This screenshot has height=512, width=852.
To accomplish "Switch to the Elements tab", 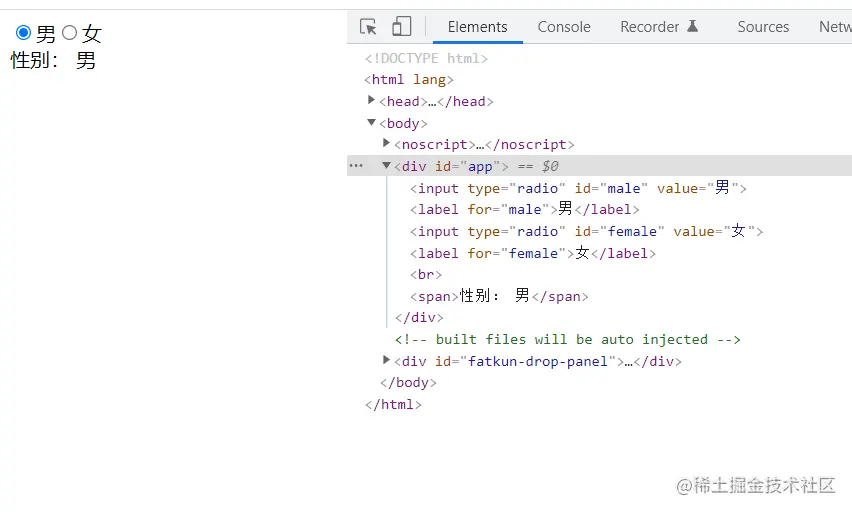I will tap(477, 27).
